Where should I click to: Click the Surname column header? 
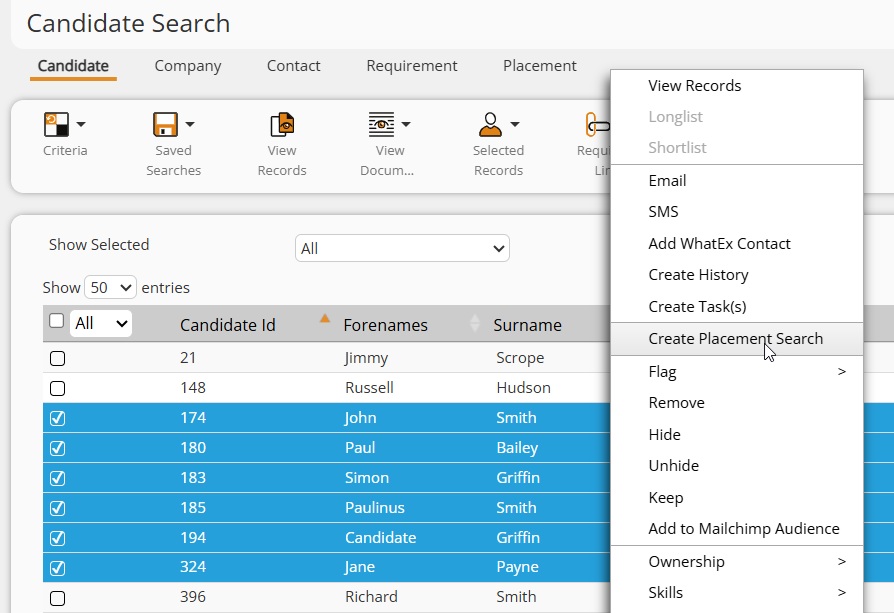[527, 325]
